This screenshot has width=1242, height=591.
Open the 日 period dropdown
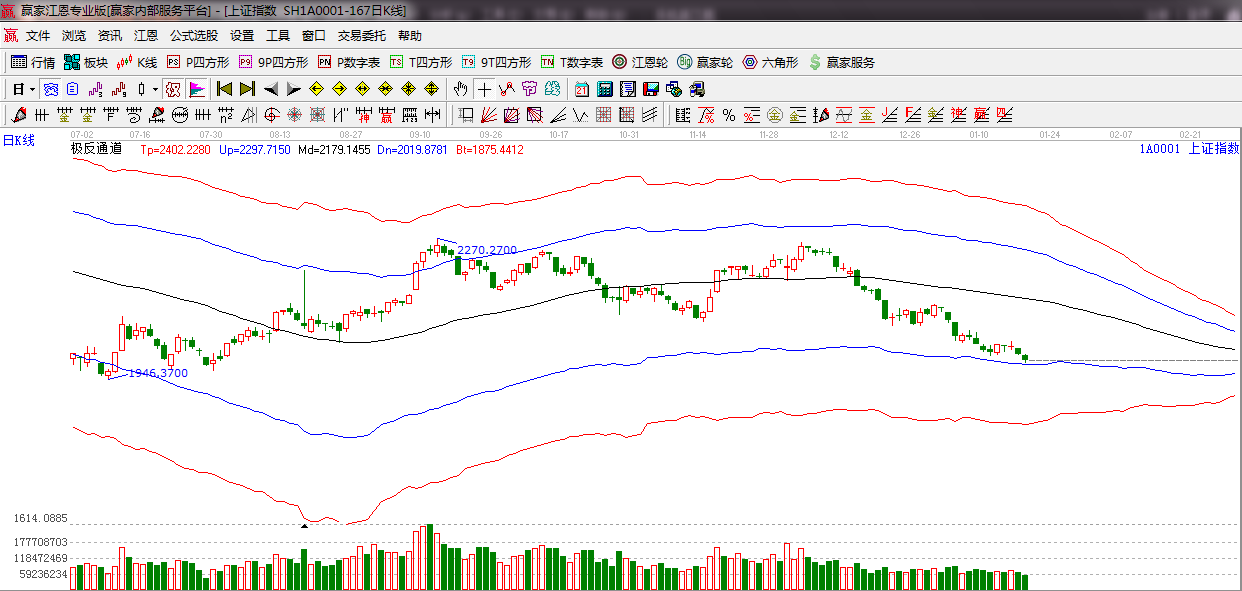[x=22, y=89]
